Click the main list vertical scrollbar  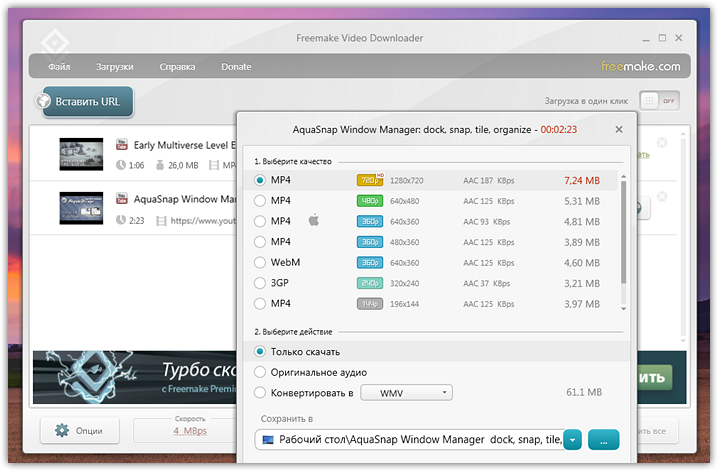683,237
